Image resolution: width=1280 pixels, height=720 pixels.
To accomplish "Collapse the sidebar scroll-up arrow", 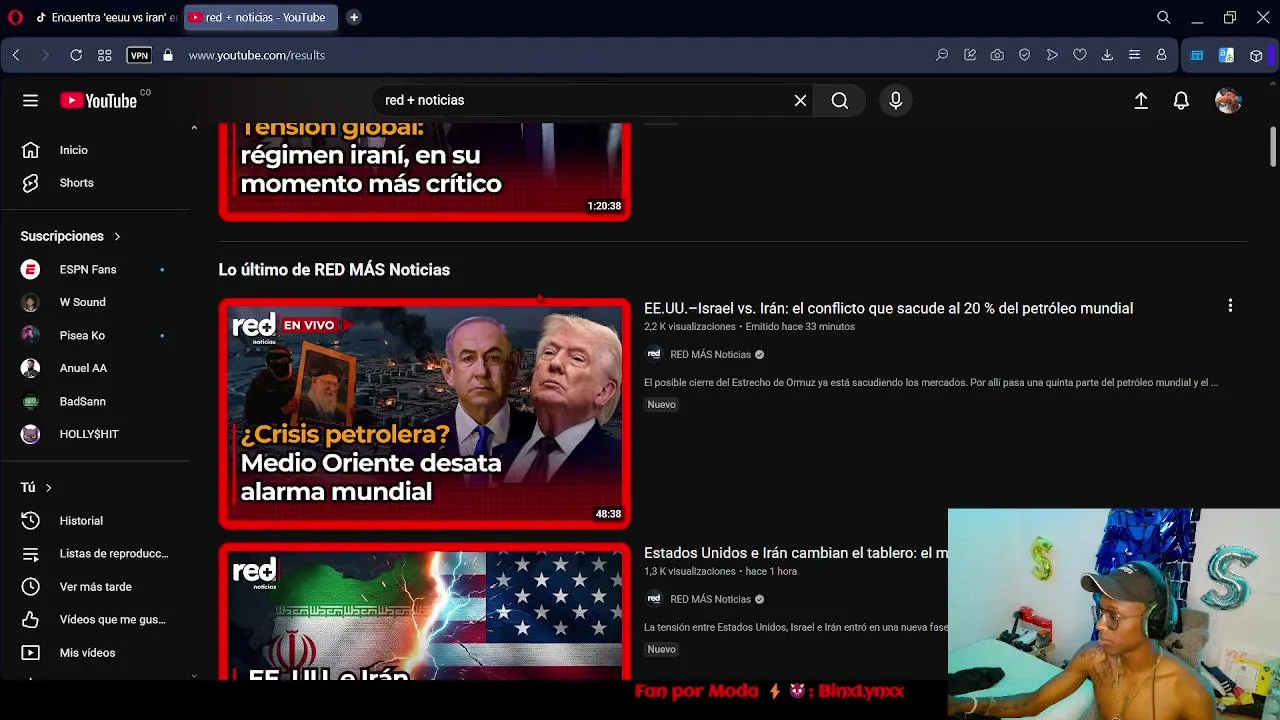I will 194,128.
